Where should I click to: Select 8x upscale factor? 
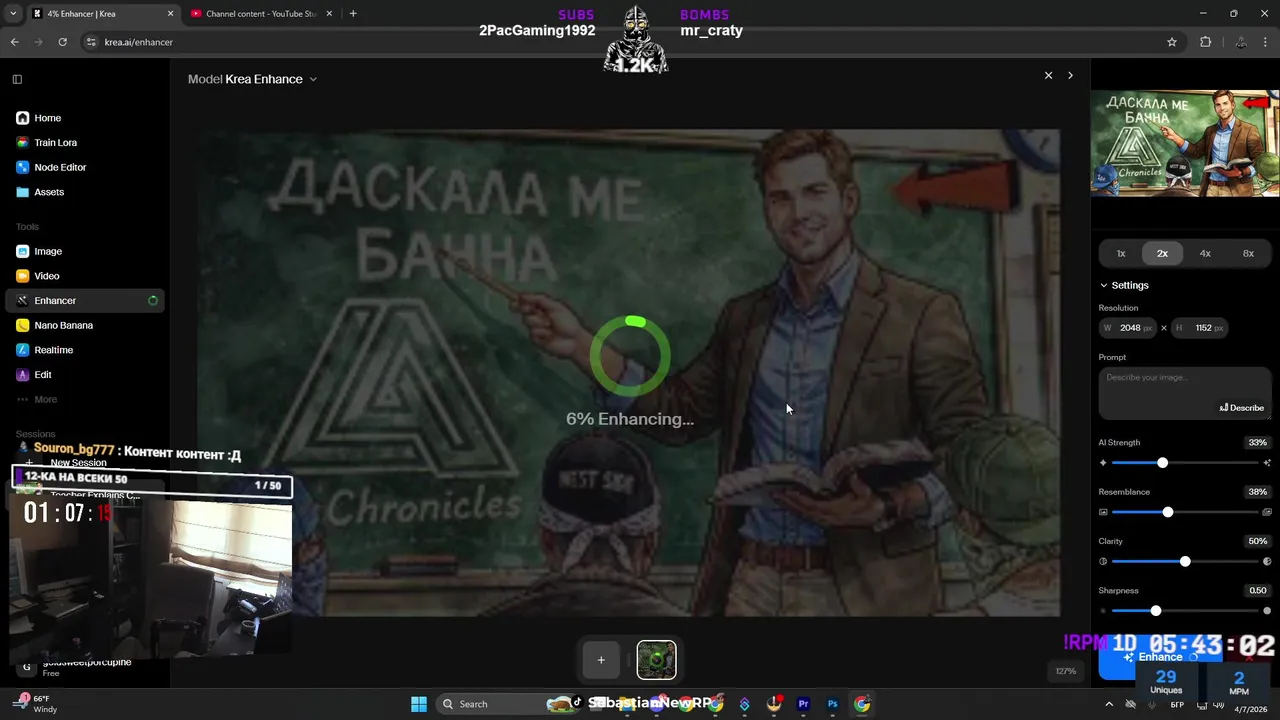[1248, 254]
